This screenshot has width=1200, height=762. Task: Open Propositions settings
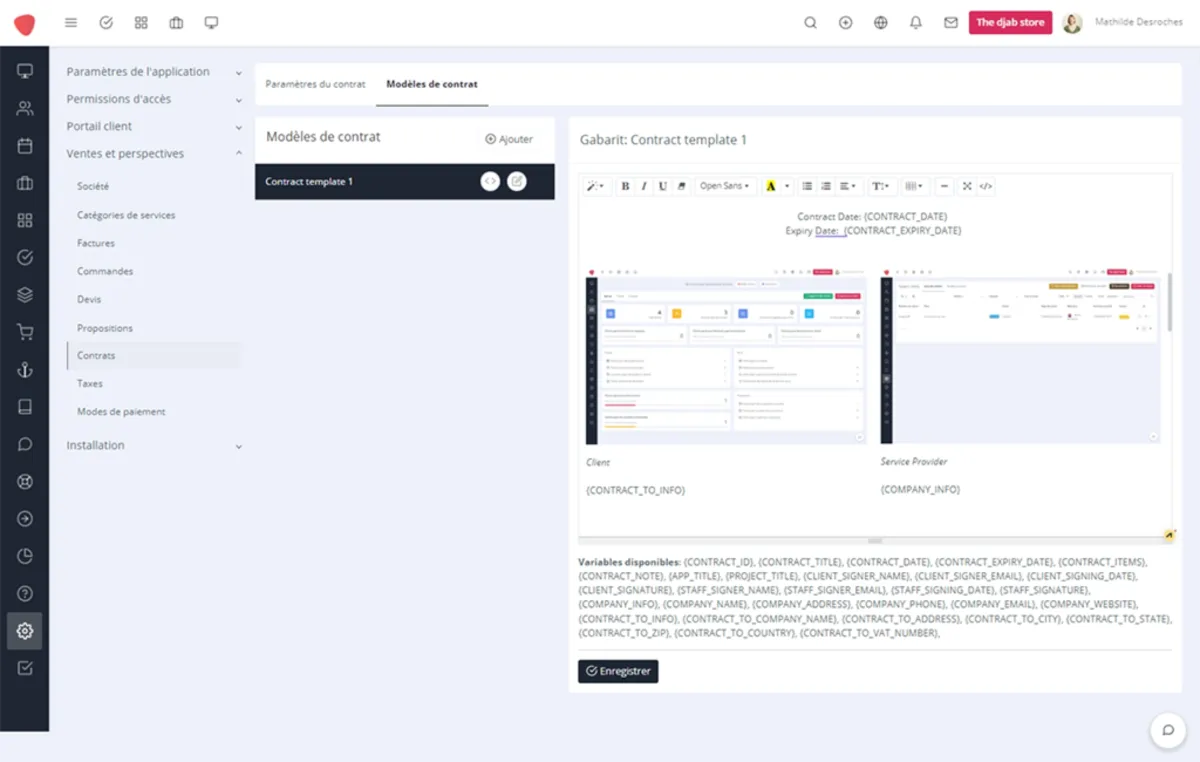tap(105, 328)
